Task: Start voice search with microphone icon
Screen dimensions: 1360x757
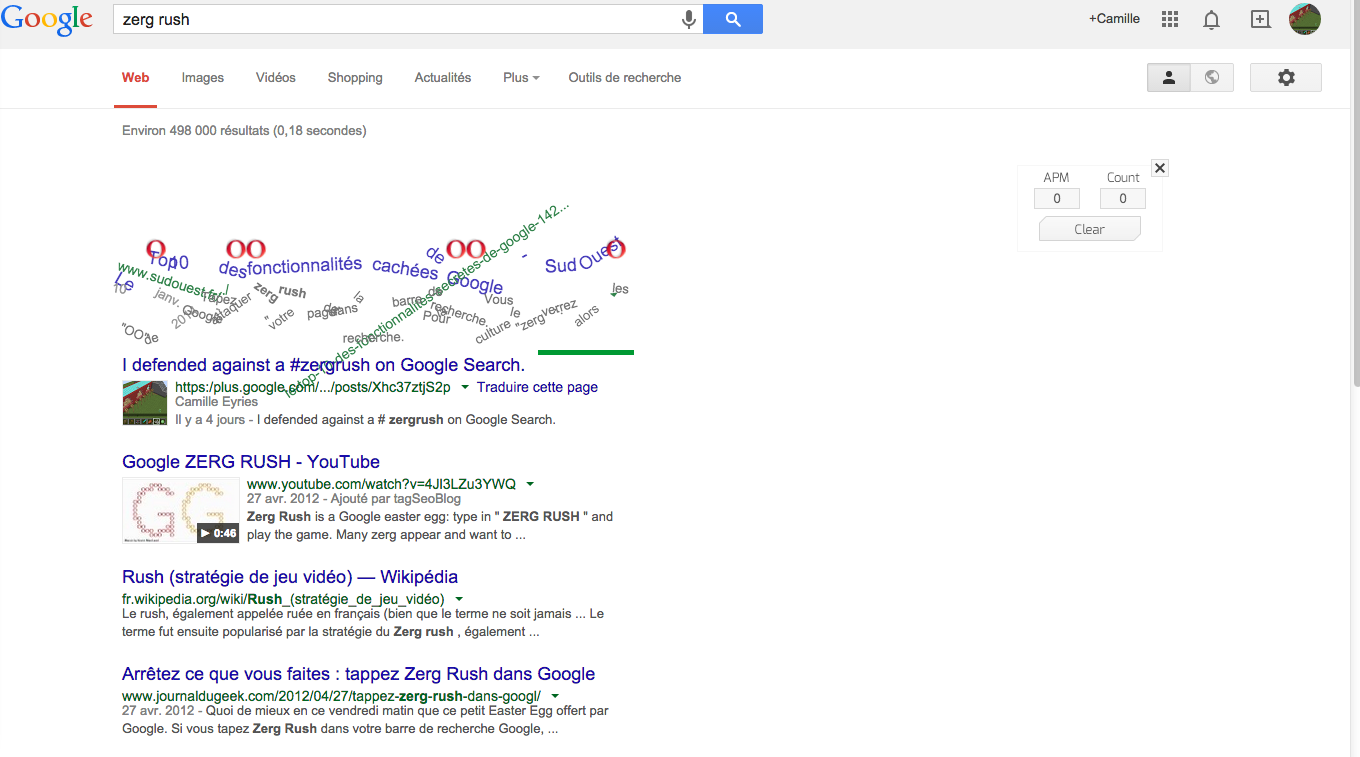Action: click(x=688, y=19)
